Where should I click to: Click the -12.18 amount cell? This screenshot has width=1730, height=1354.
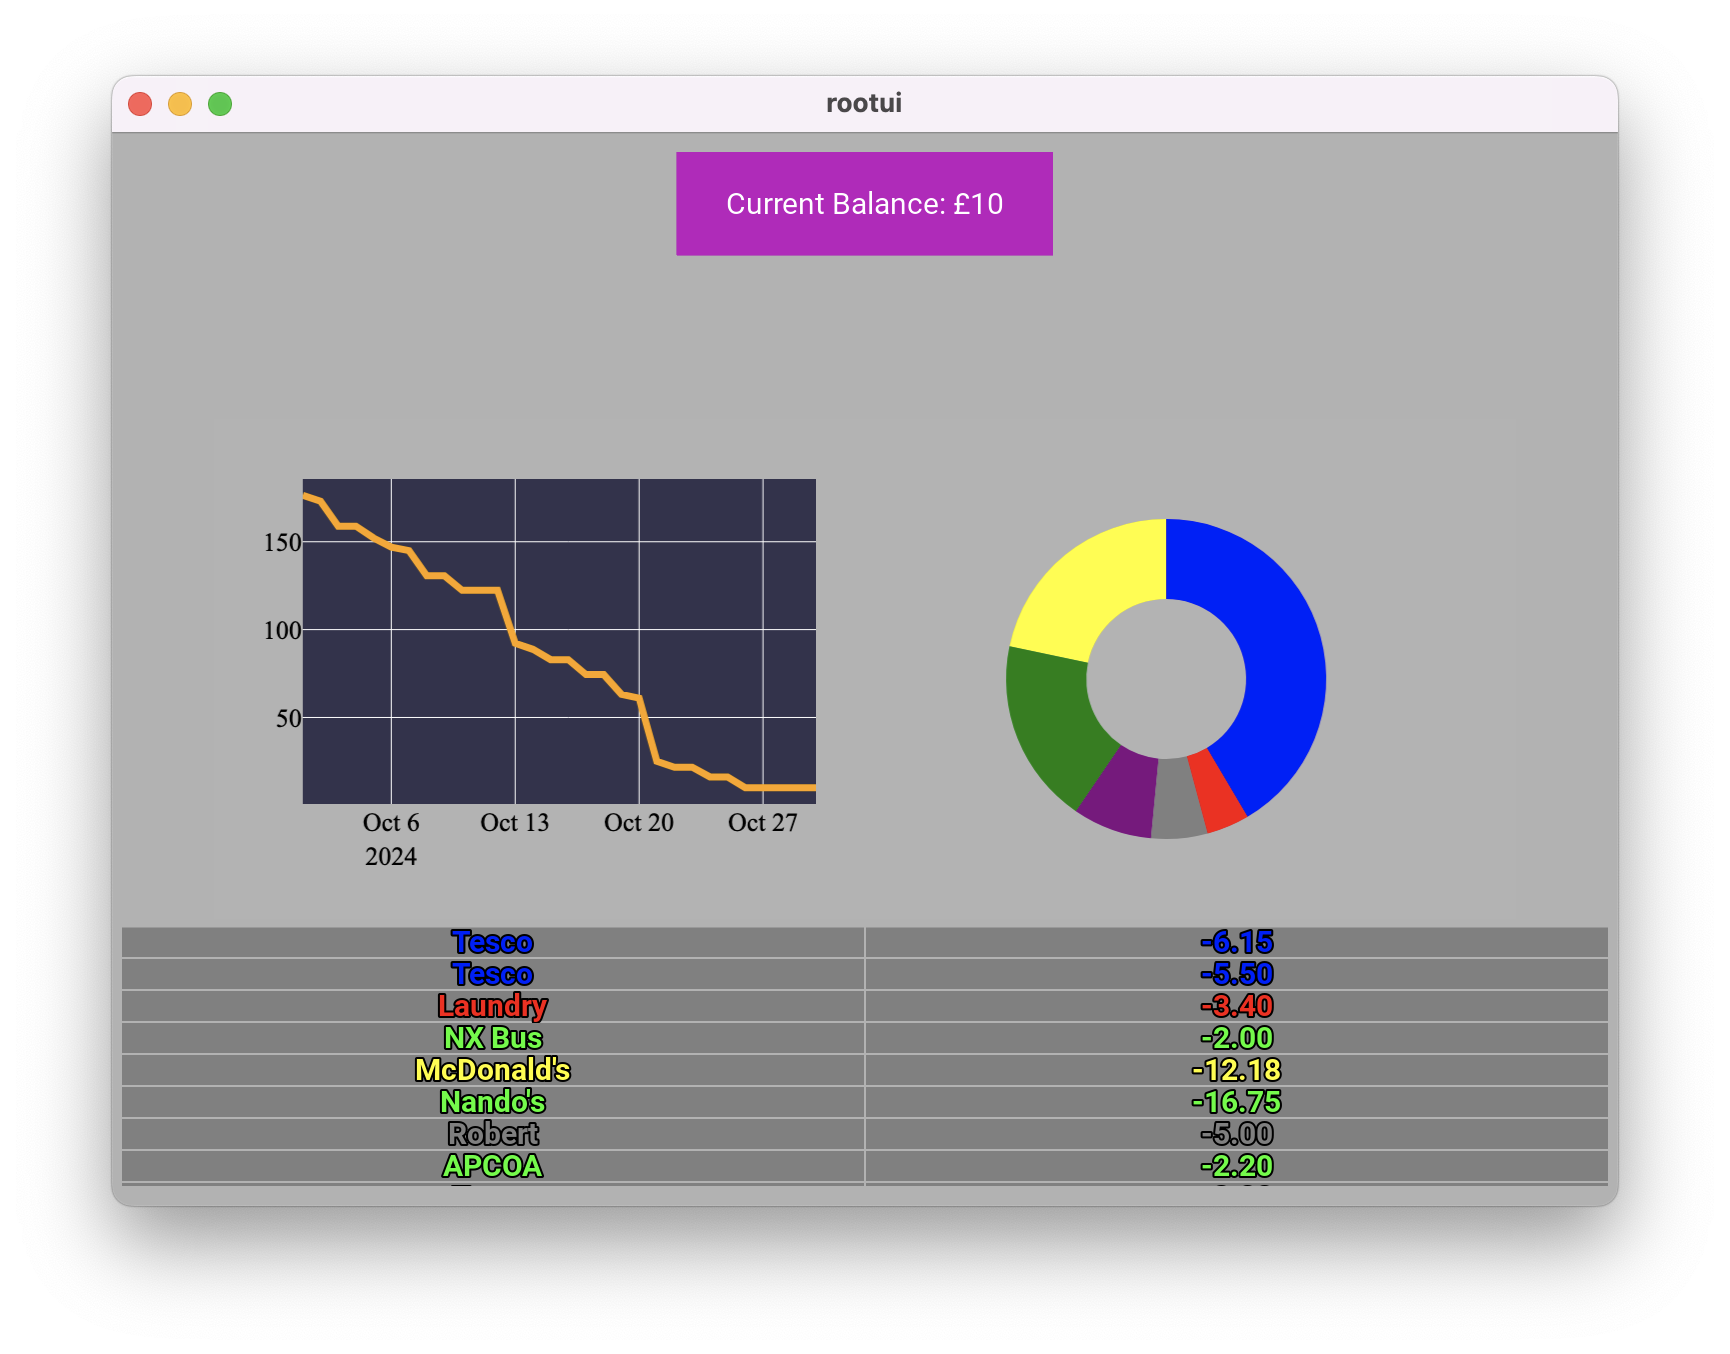point(1237,1070)
